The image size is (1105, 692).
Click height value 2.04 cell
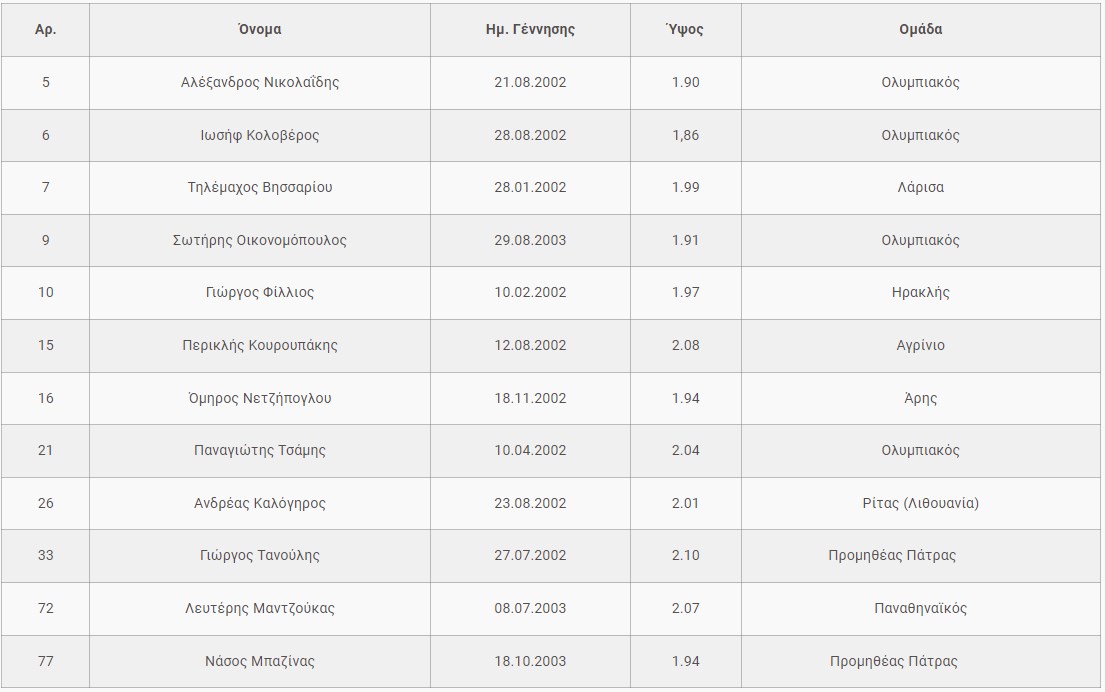[685, 450]
